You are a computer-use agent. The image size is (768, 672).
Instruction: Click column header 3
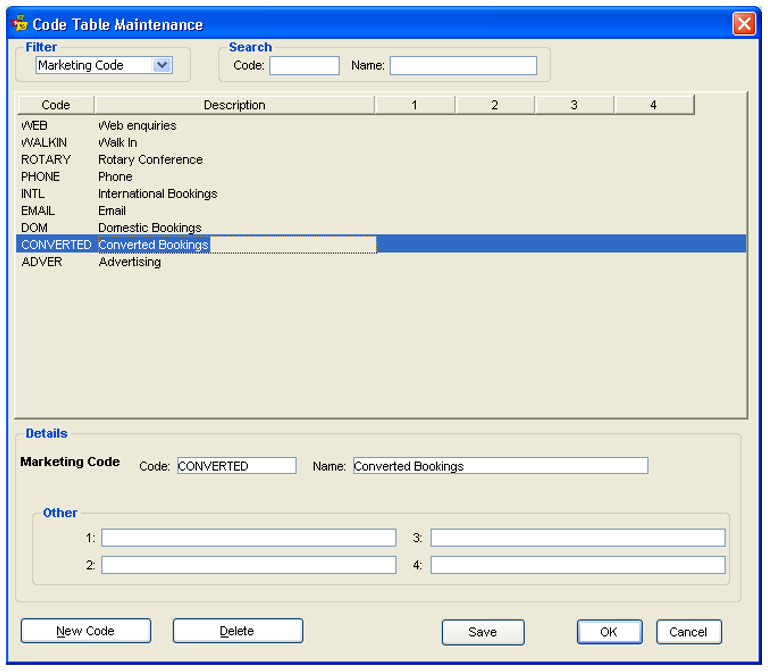(574, 105)
